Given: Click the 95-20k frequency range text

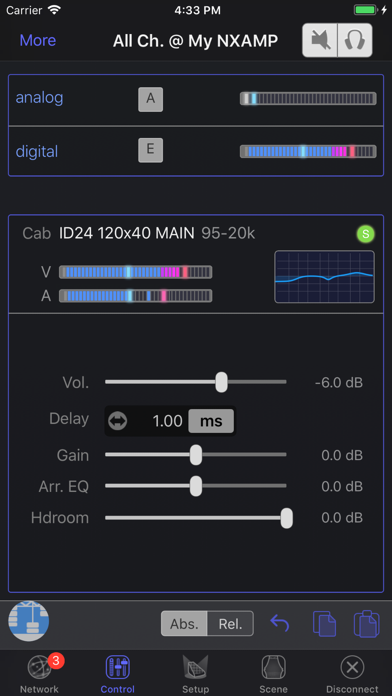Looking at the screenshot, I should click(x=228, y=233).
